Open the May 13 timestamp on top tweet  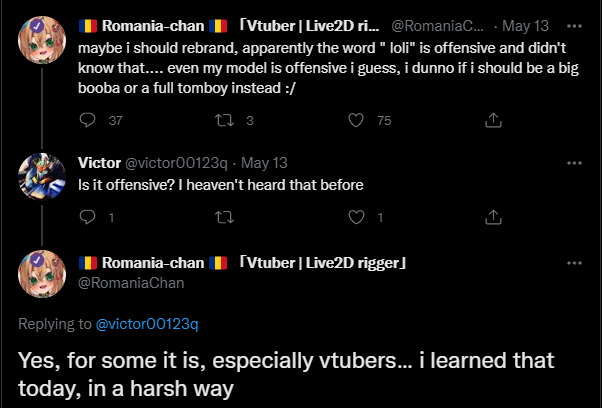529,23
